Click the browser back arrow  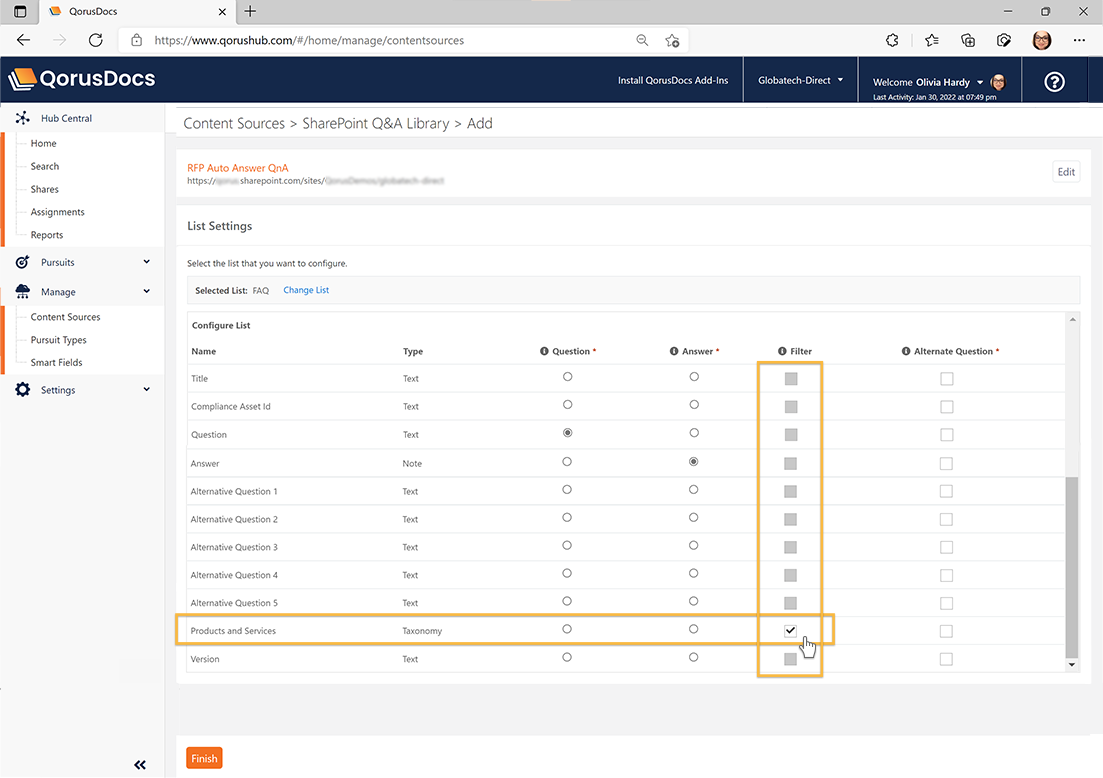point(23,40)
